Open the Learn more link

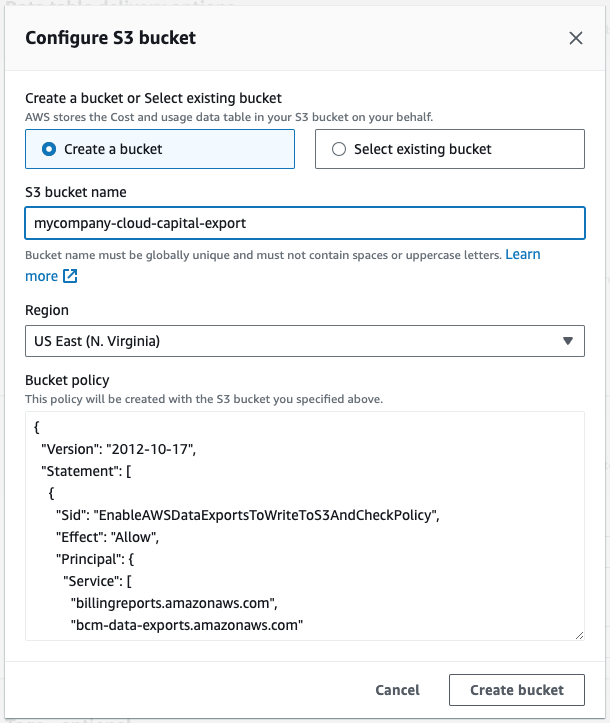522,255
